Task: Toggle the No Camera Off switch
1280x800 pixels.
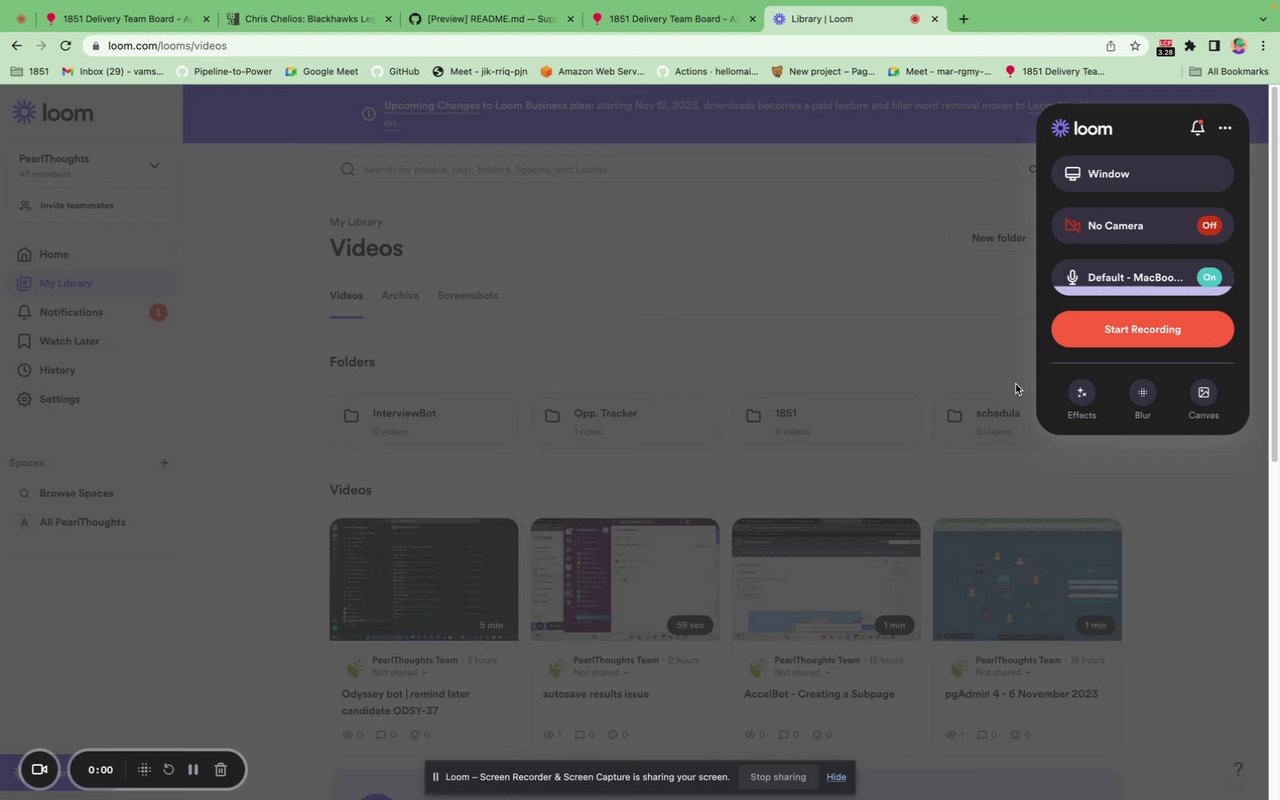Action: pyautogui.click(x=1209, y=226)
